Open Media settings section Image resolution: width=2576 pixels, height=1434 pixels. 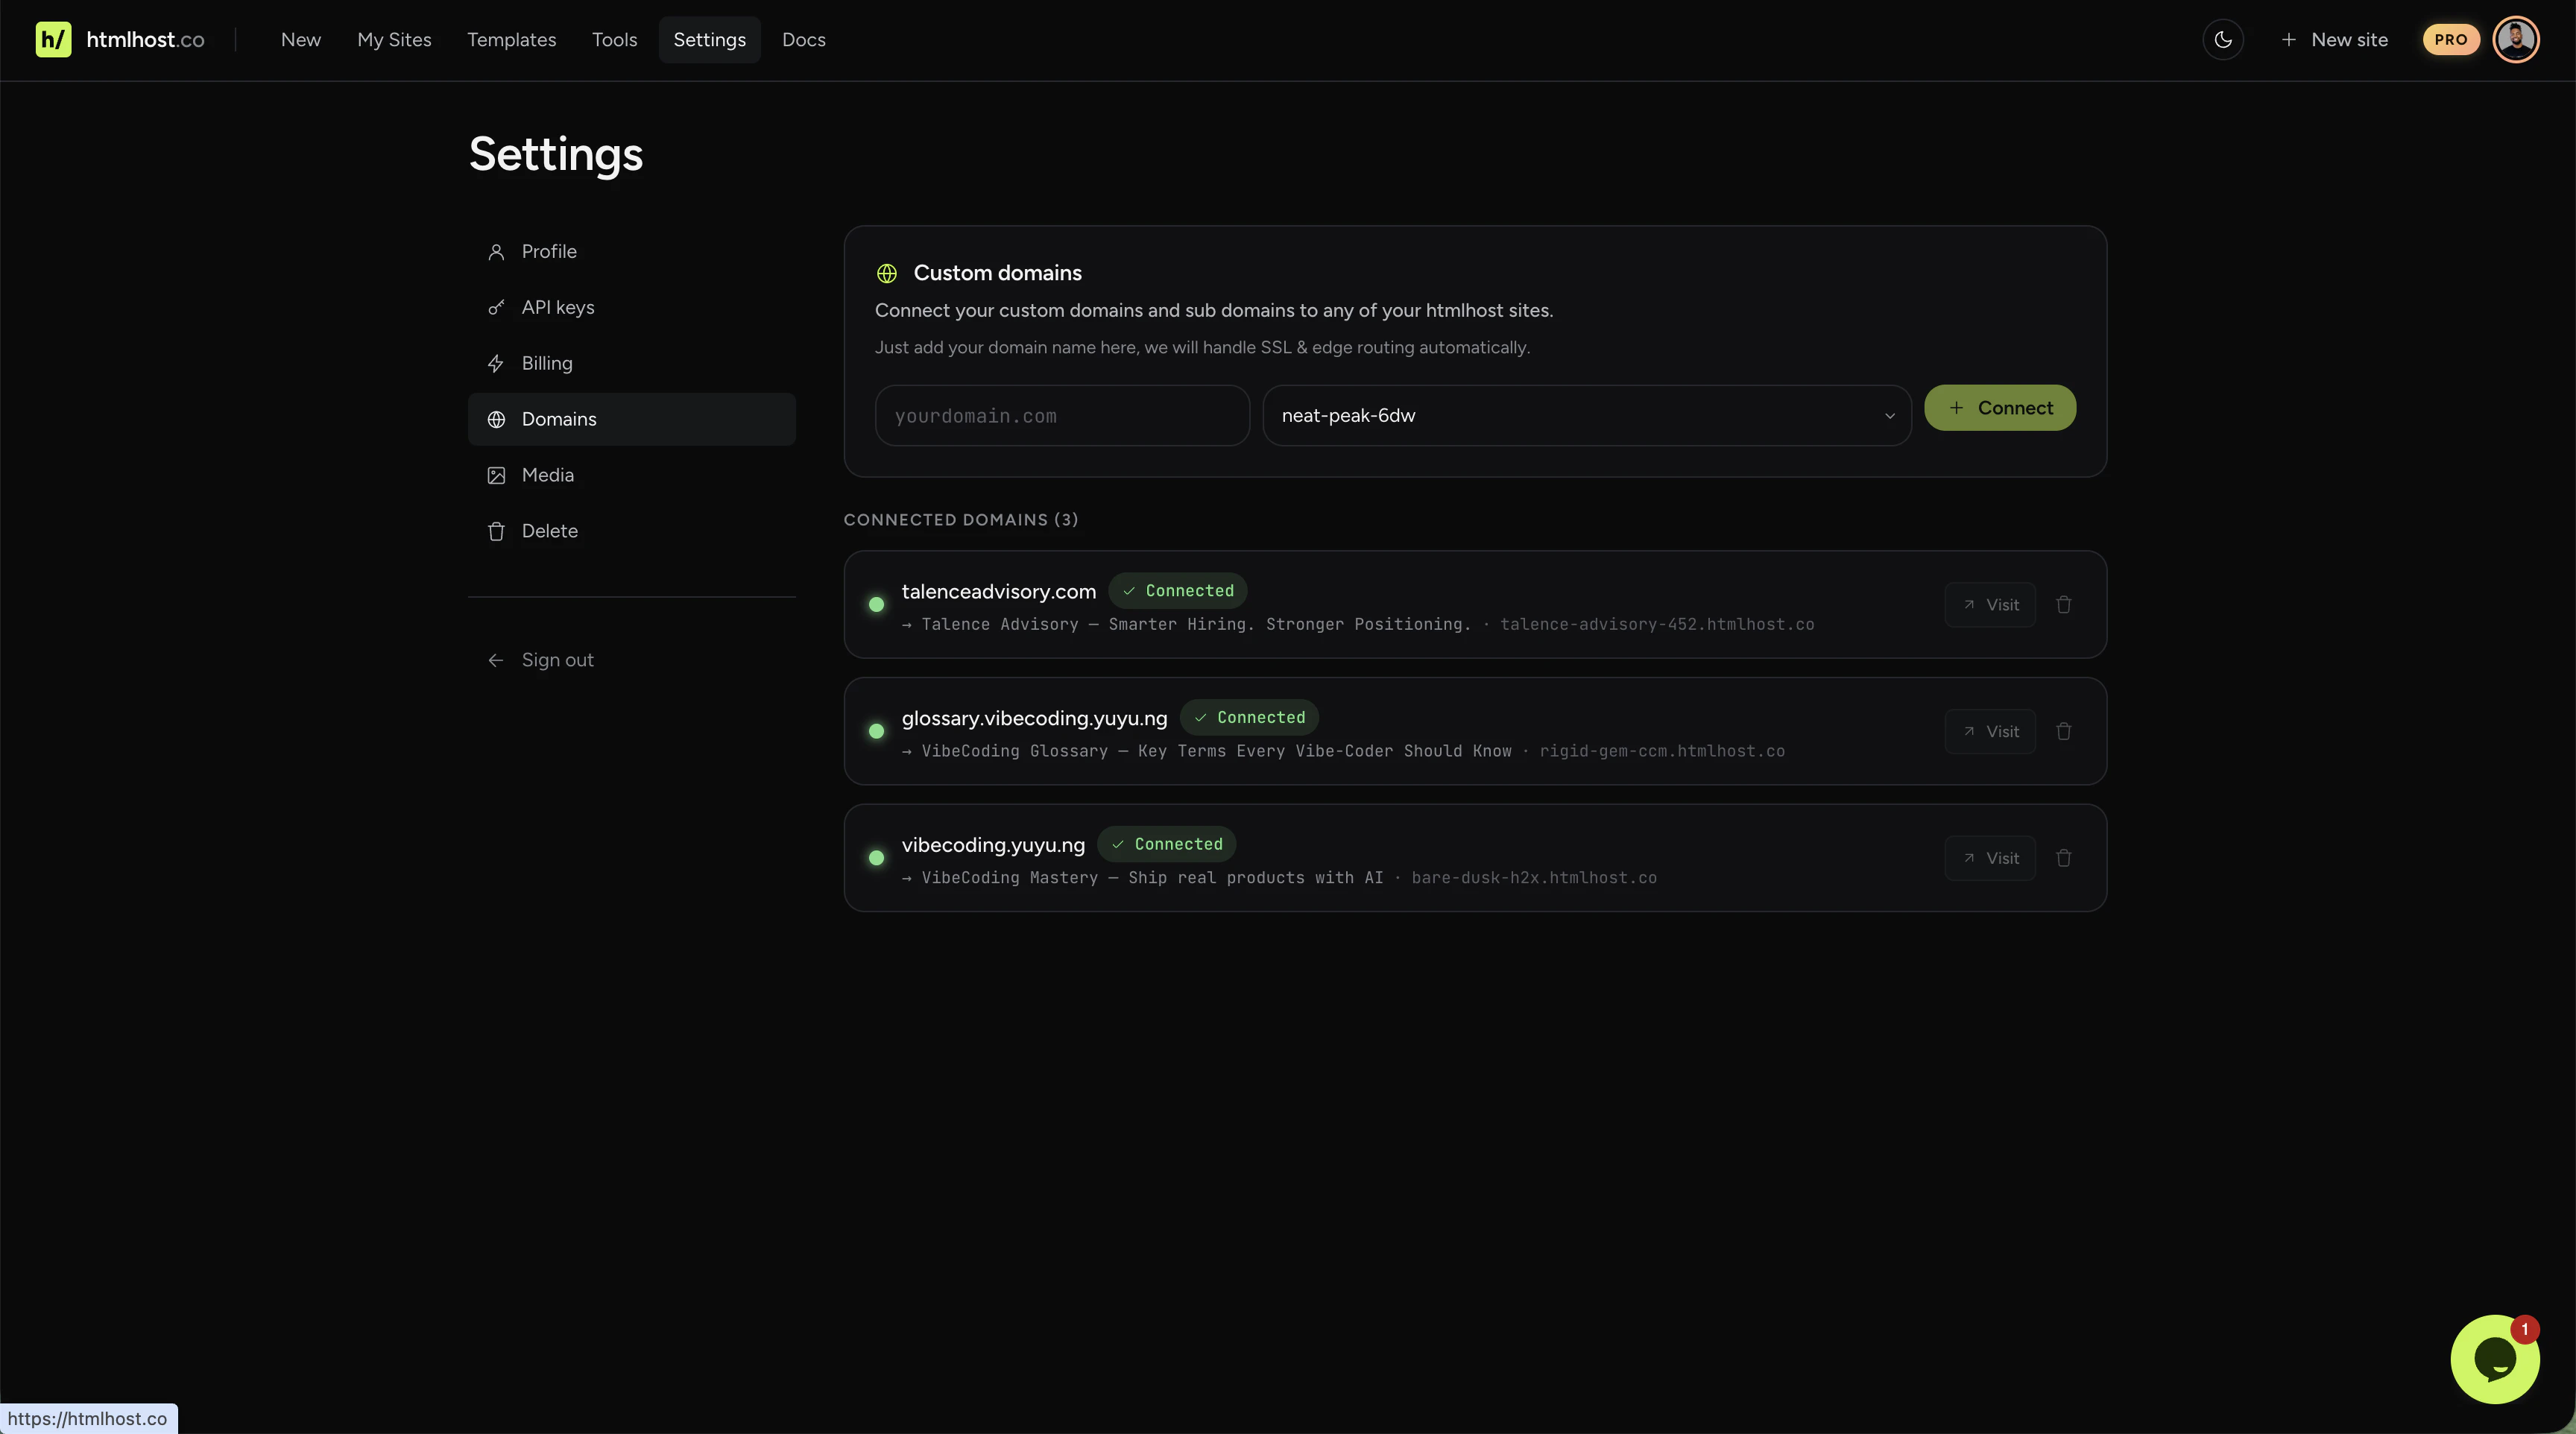coord(632,476)
